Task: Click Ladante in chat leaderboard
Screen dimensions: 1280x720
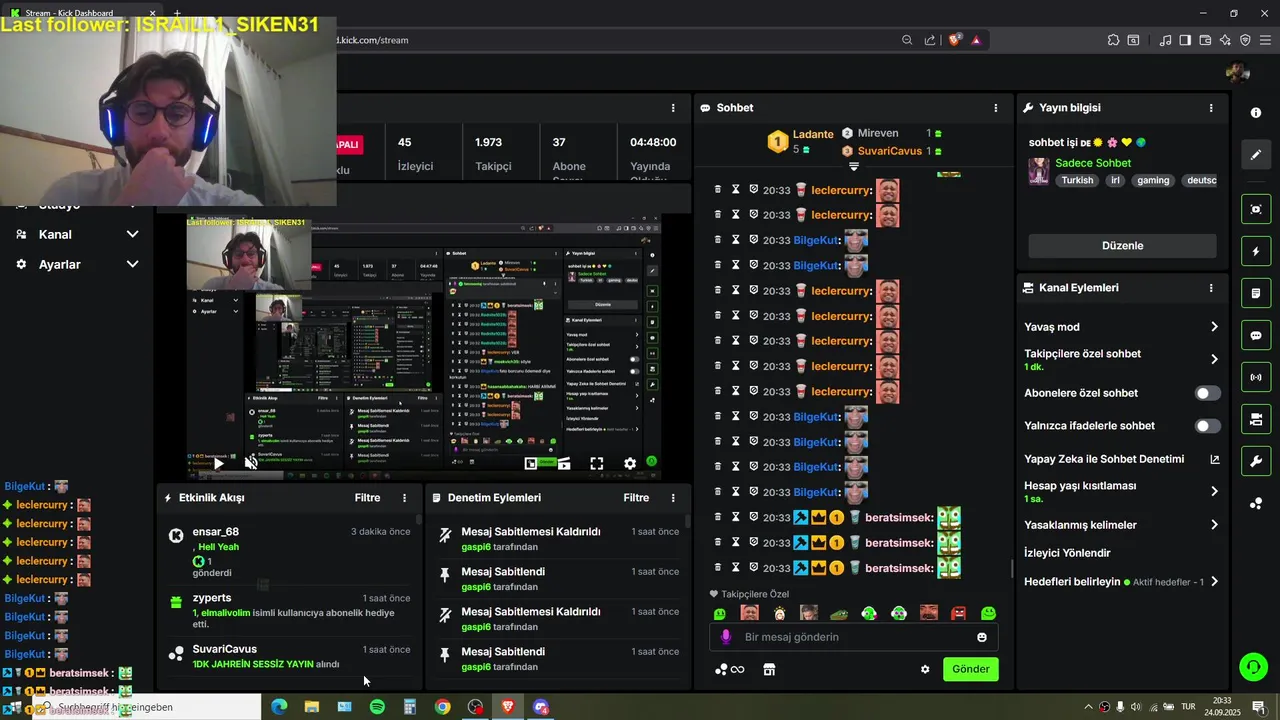Action: pos(813,134)
